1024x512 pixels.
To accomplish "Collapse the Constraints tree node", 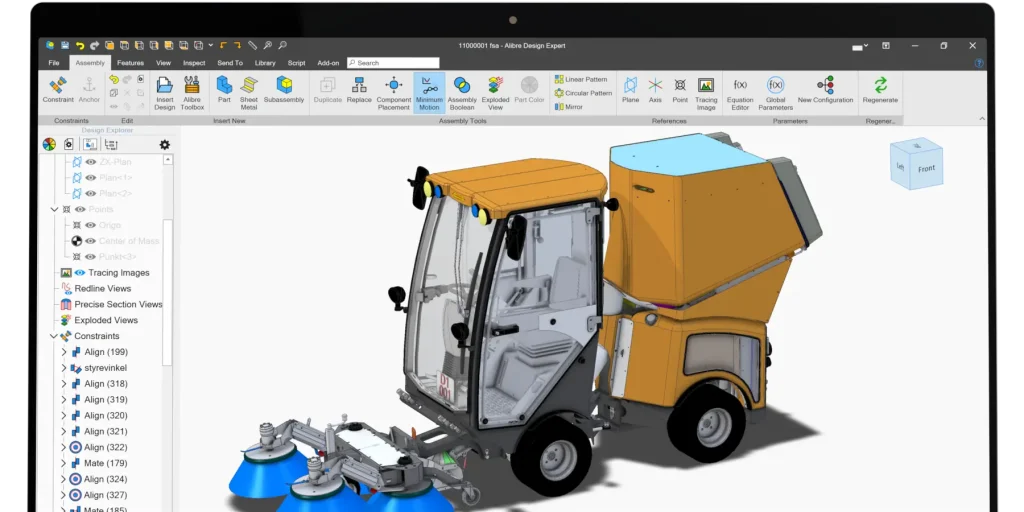I will (x=54, y=336).
